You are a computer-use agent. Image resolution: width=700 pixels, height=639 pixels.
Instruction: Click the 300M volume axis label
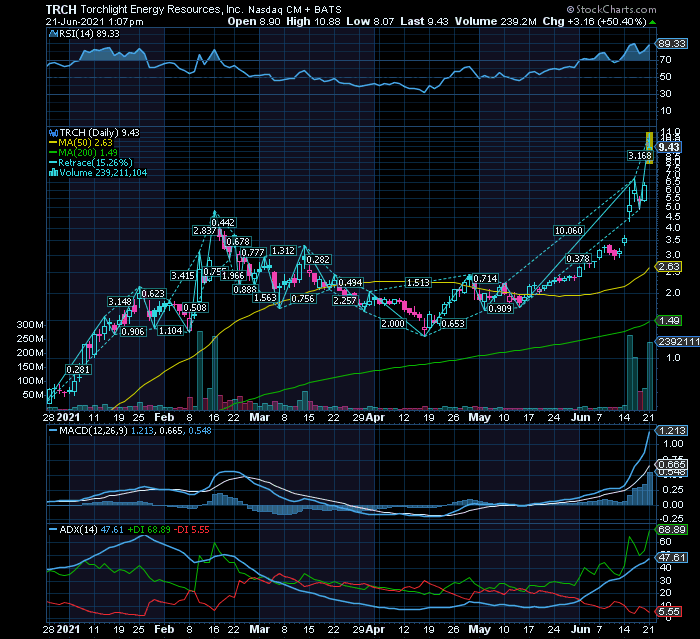tap(30, 325)
